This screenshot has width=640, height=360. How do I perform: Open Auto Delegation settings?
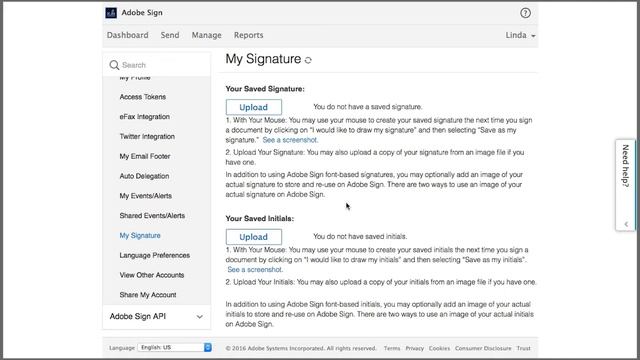[x=144, y=176]
